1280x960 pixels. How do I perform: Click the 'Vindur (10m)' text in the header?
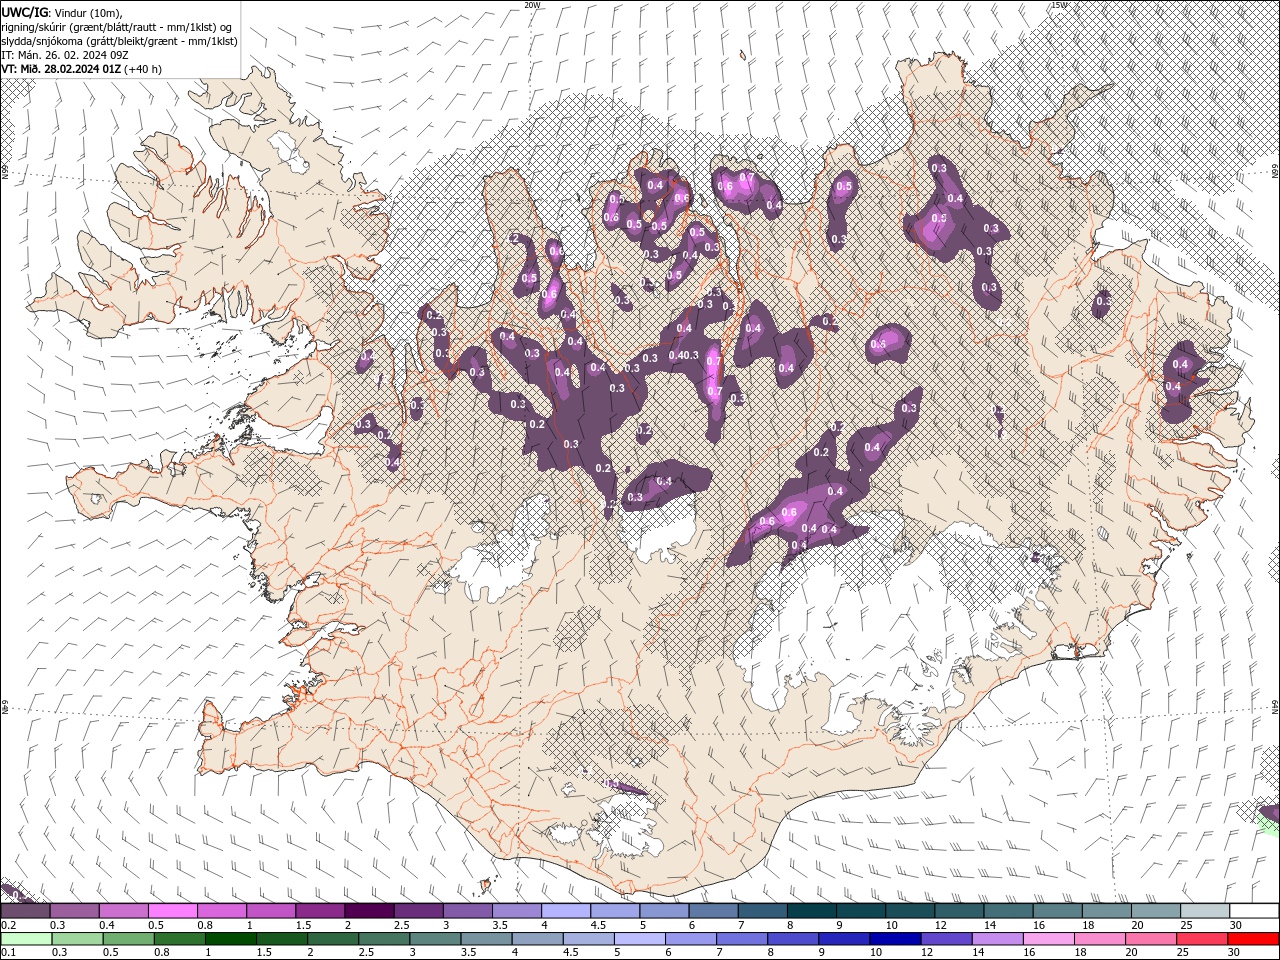coord(88,12)
